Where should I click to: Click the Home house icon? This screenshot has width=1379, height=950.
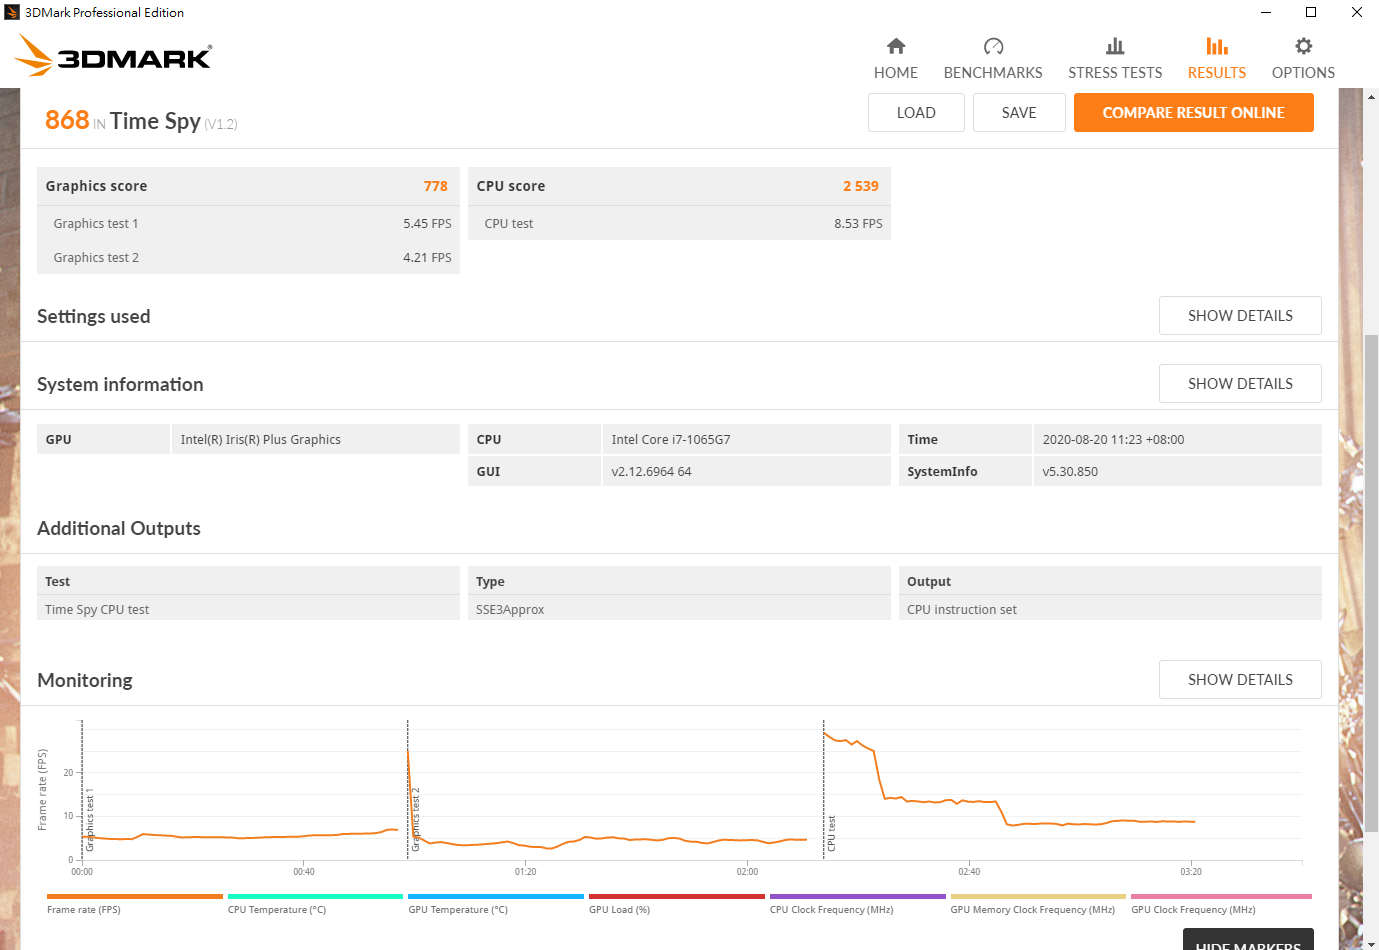[x=895, y=46]
